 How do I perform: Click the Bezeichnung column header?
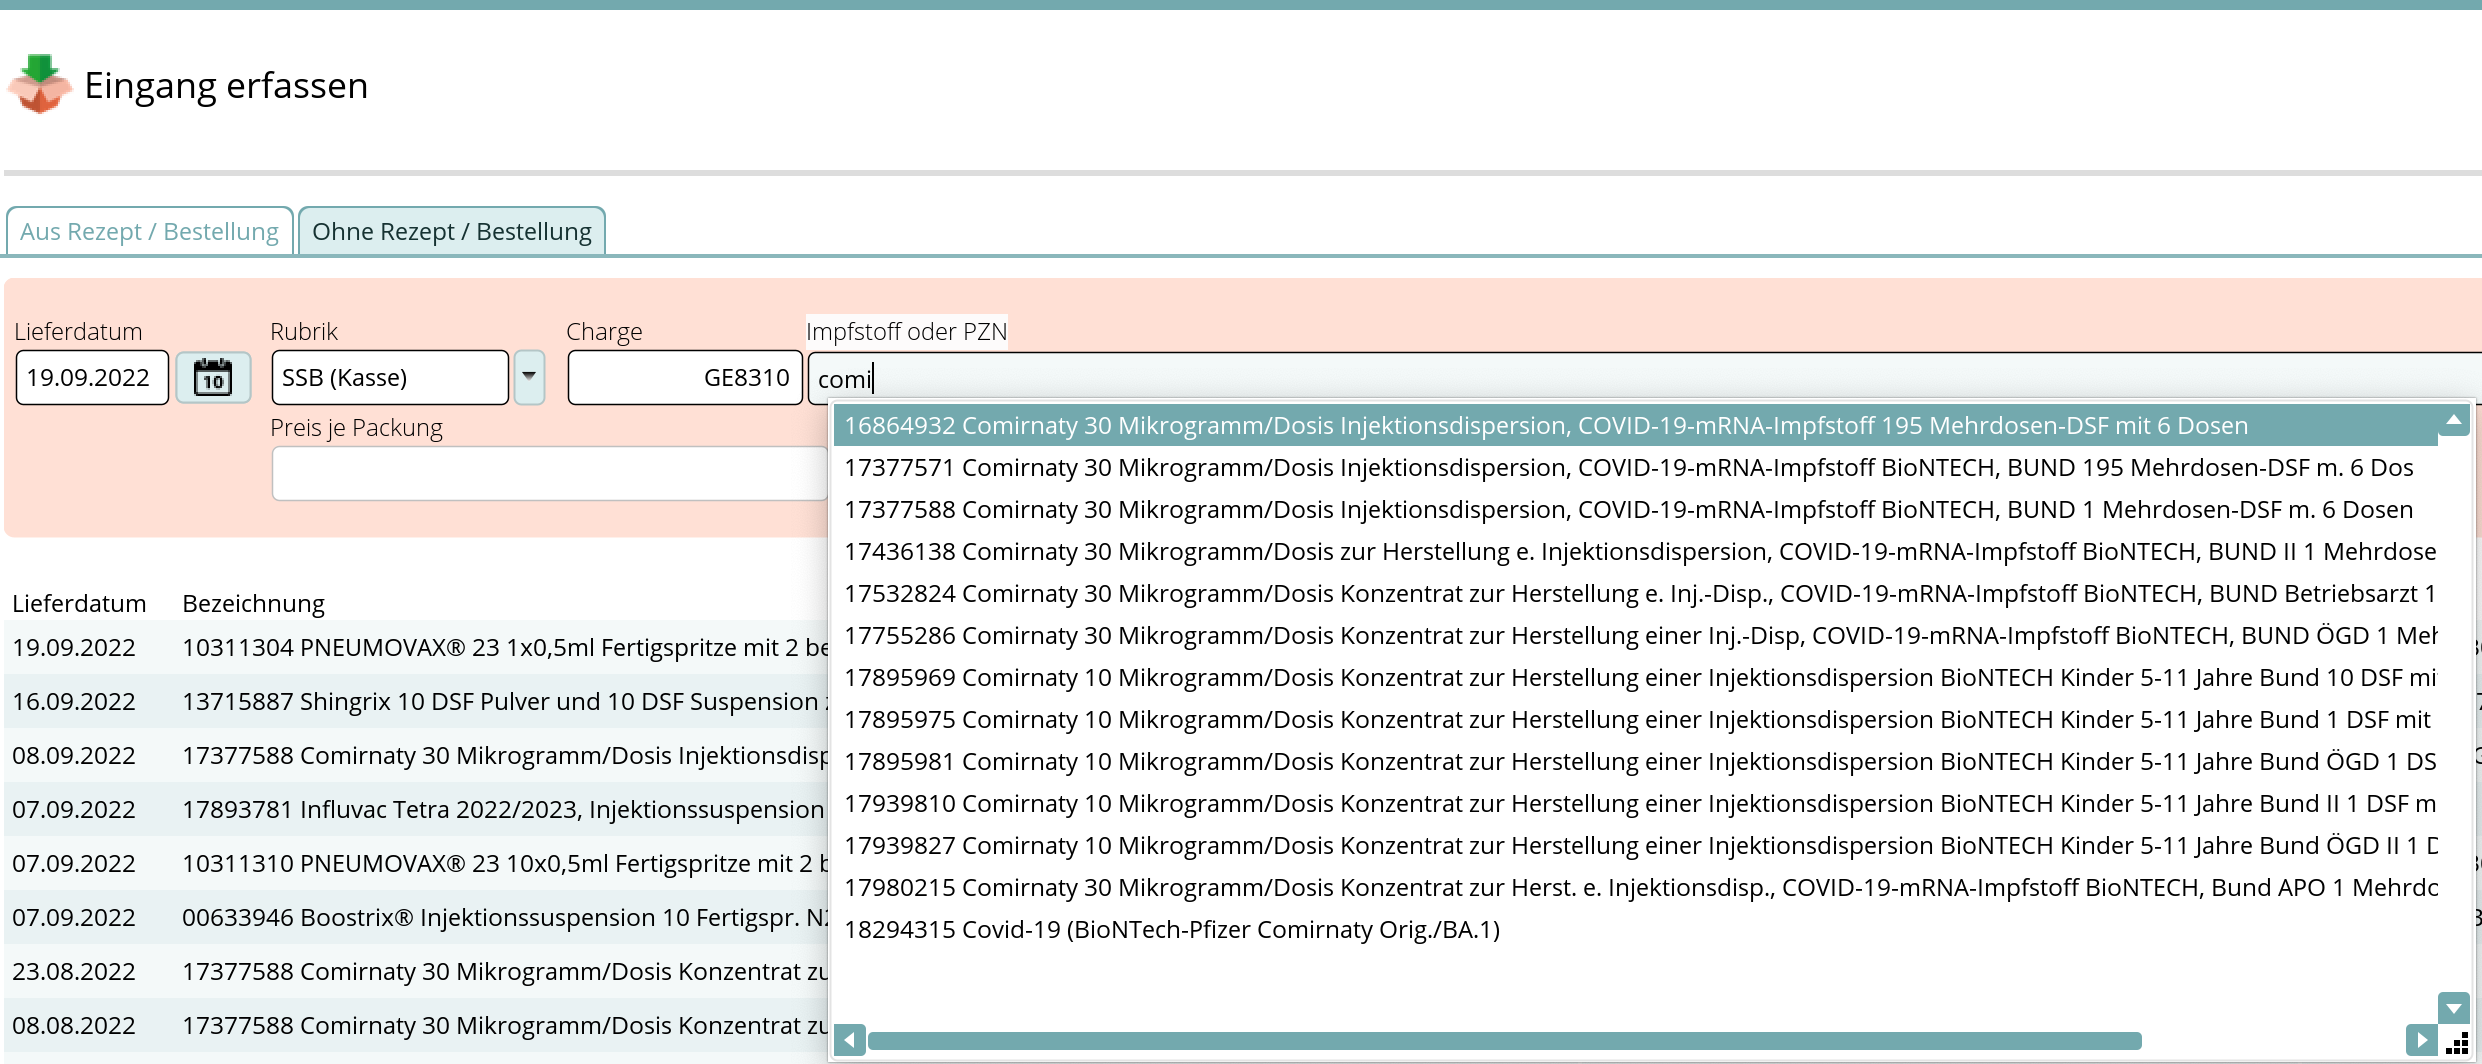pos(253,603)
